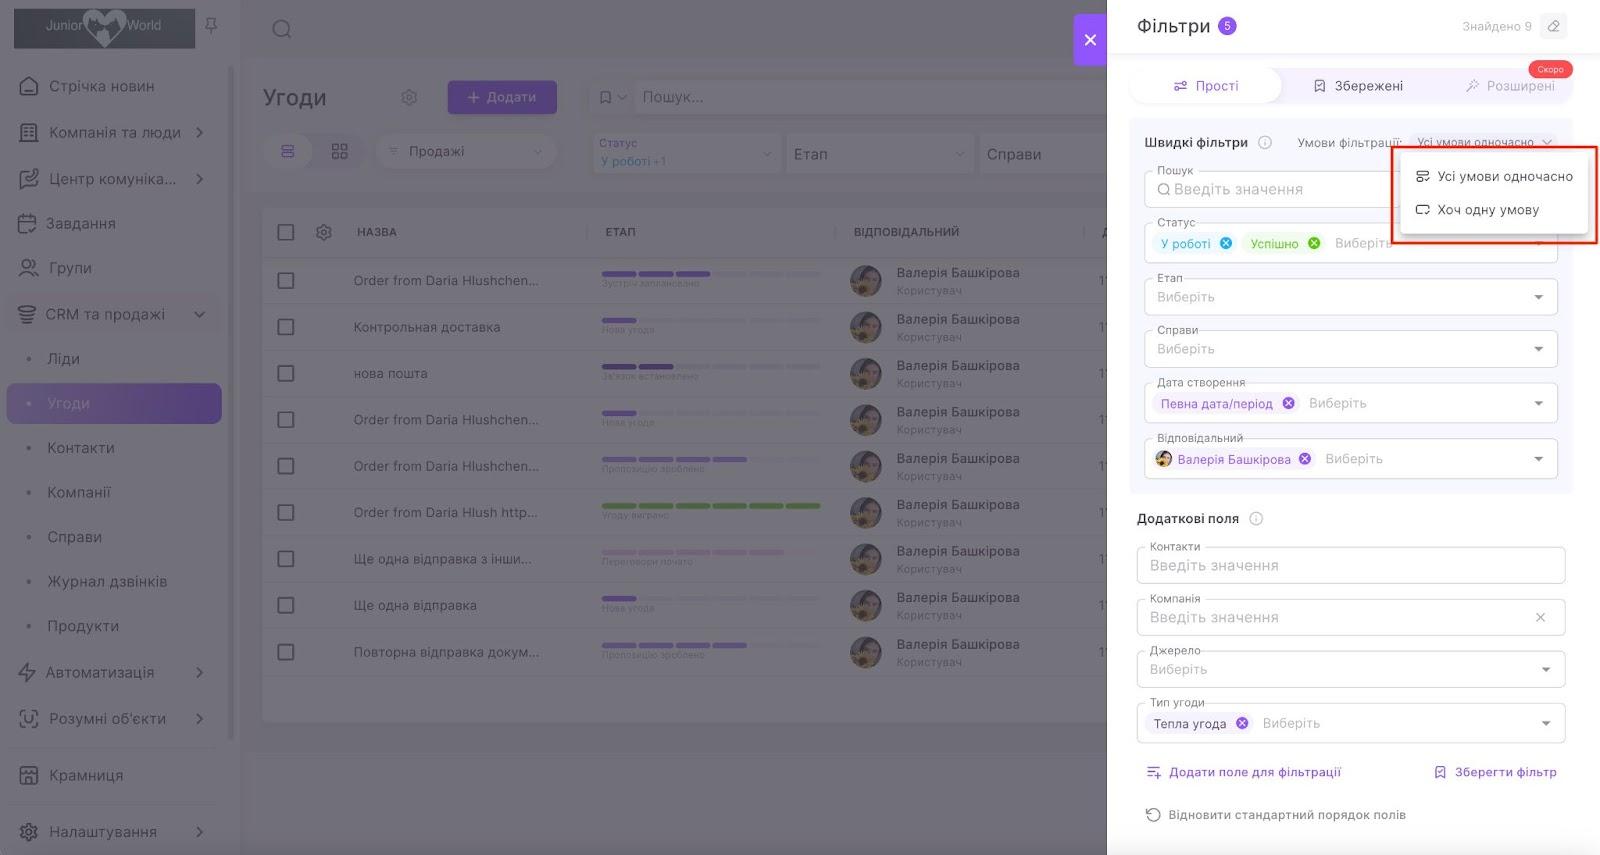Click the eraser icon to clear filters
This screenshot has width=1600, height=855.
(x=1553, y=26)
